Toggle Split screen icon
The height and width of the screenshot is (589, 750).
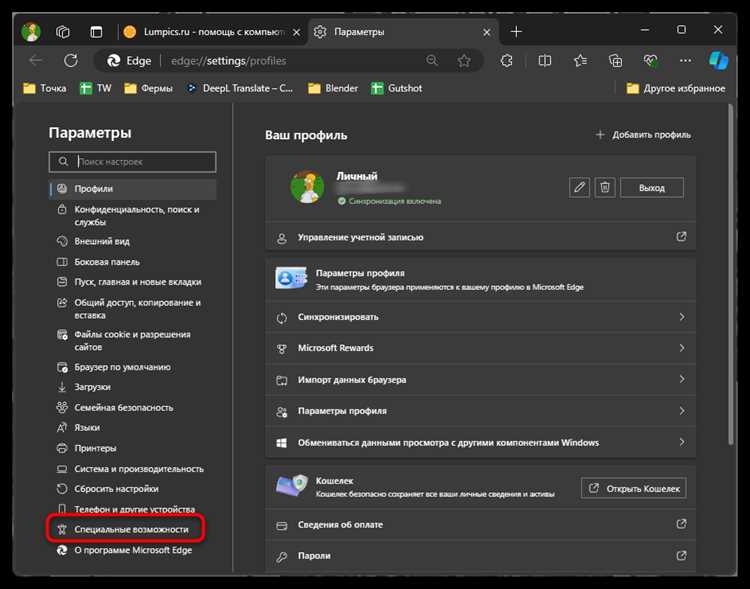point(544,61)
